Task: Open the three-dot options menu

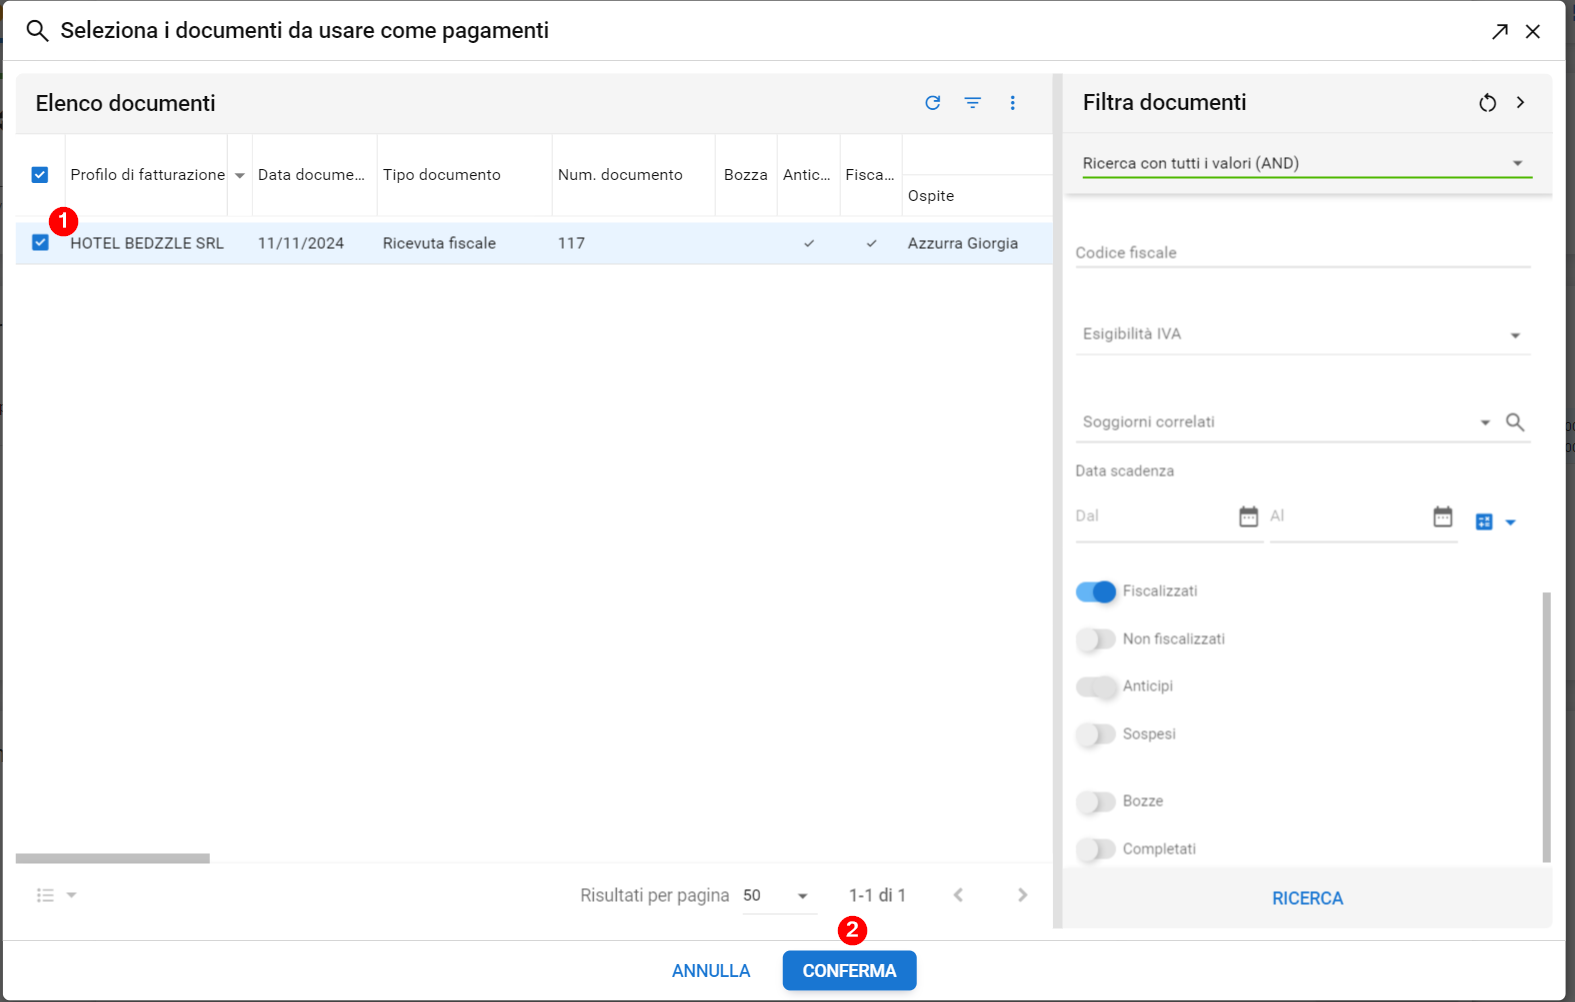Action: pos(1012,103)
